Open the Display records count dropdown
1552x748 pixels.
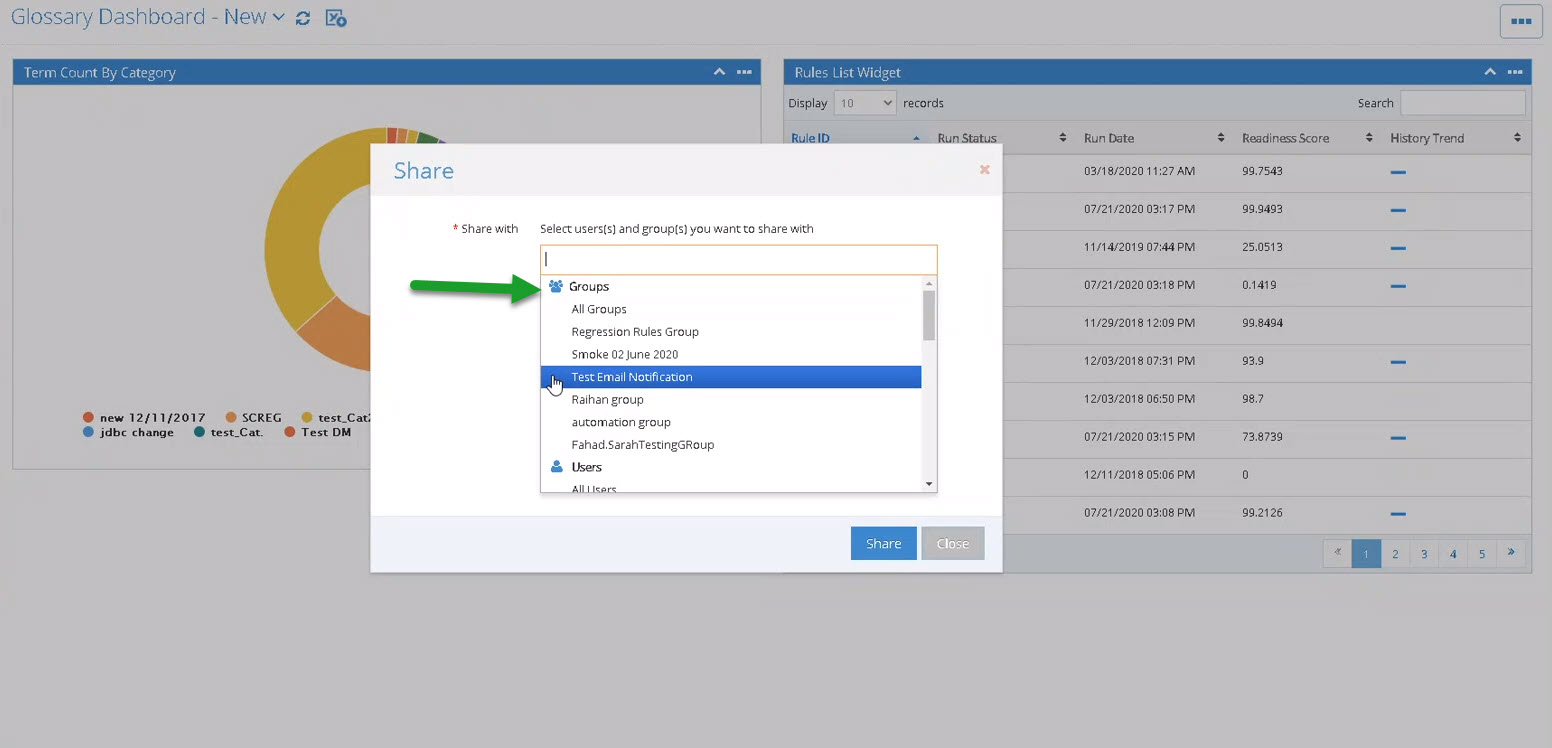tap(864, 102)
